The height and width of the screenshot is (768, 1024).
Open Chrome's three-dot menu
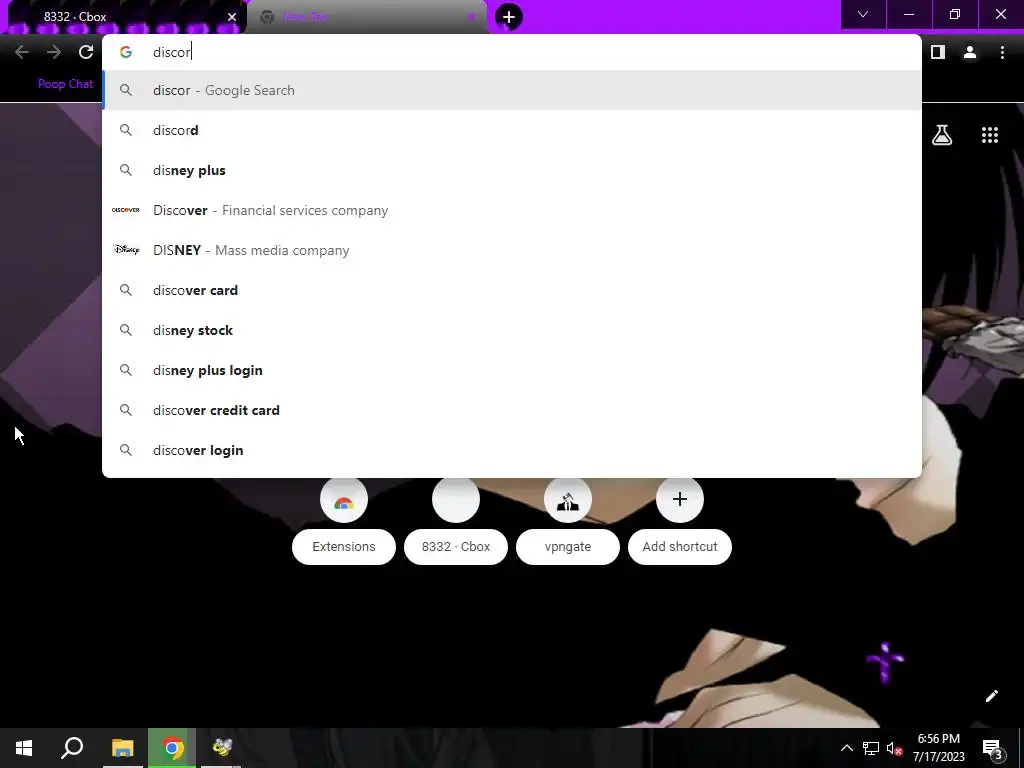click(x=1002, y=52)
